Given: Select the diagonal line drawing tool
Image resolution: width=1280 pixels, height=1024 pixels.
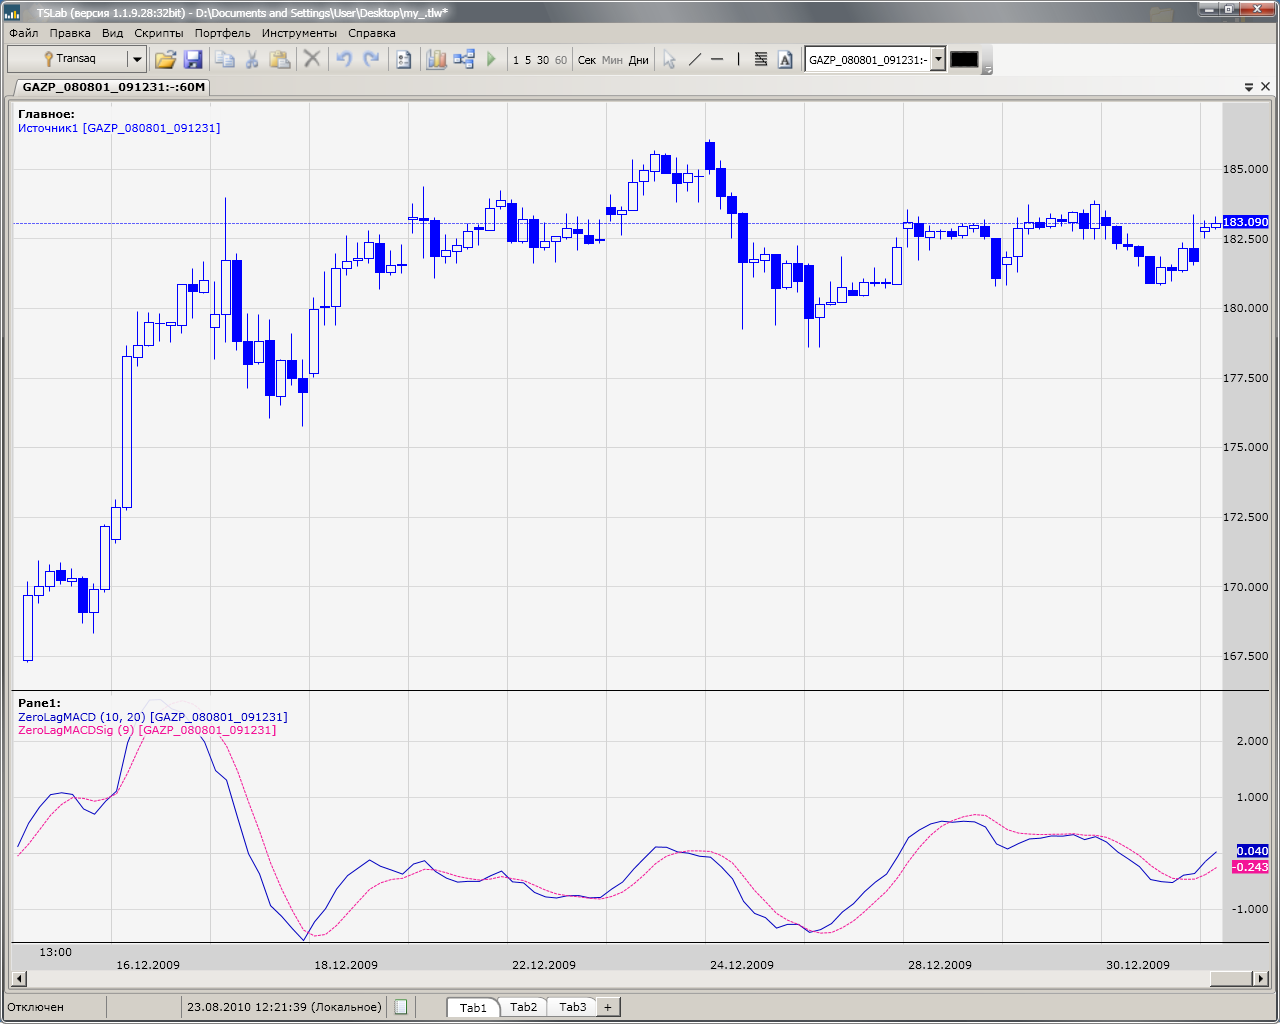Looking at the screenshot, I should (x=695, y=60).
